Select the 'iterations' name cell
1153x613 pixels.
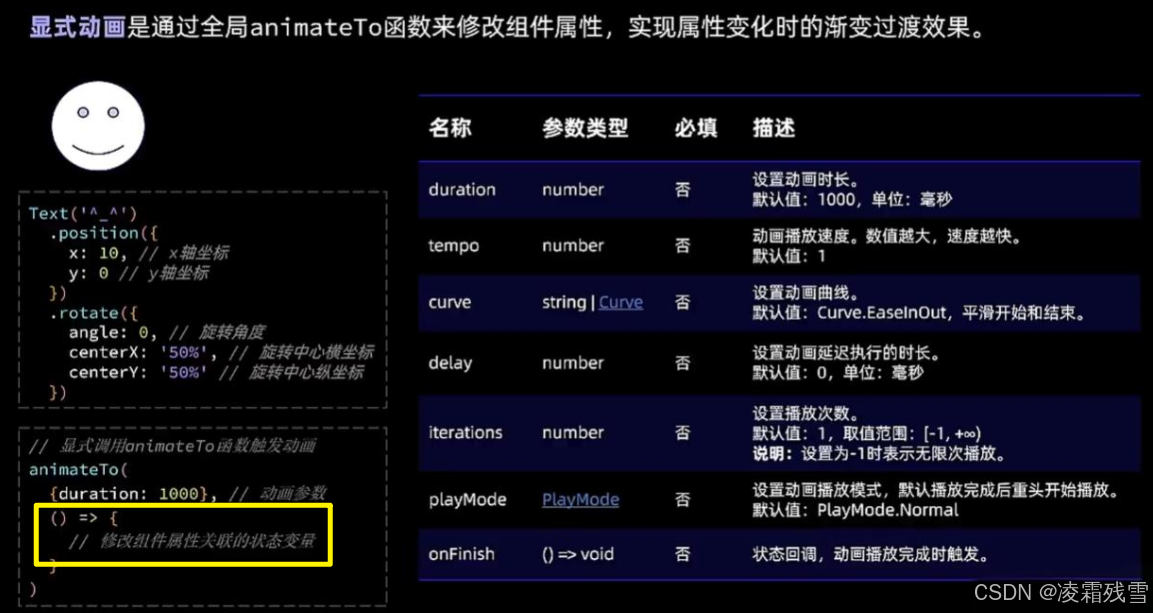pos(465,433)
